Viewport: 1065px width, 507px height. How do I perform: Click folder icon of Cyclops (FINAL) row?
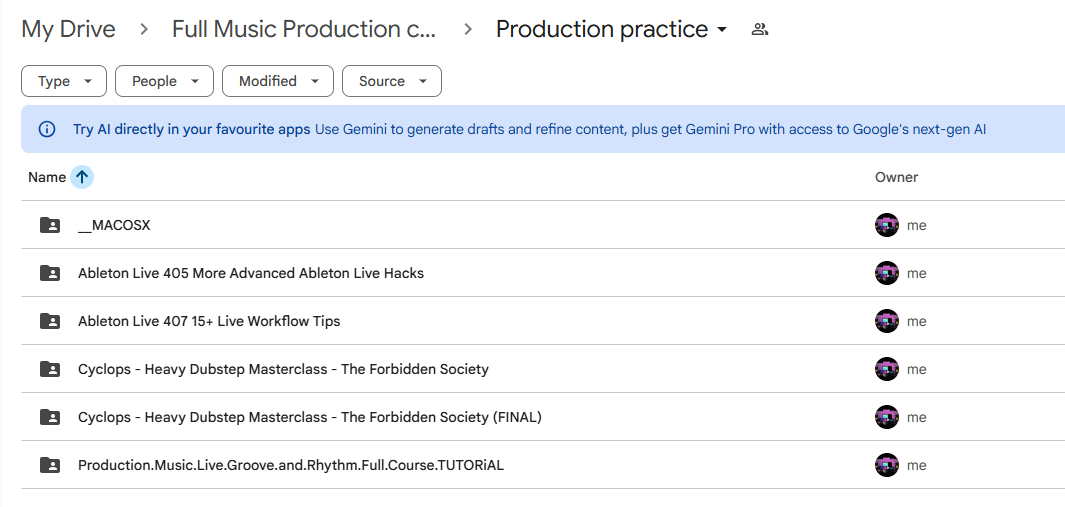coord(50,417)
